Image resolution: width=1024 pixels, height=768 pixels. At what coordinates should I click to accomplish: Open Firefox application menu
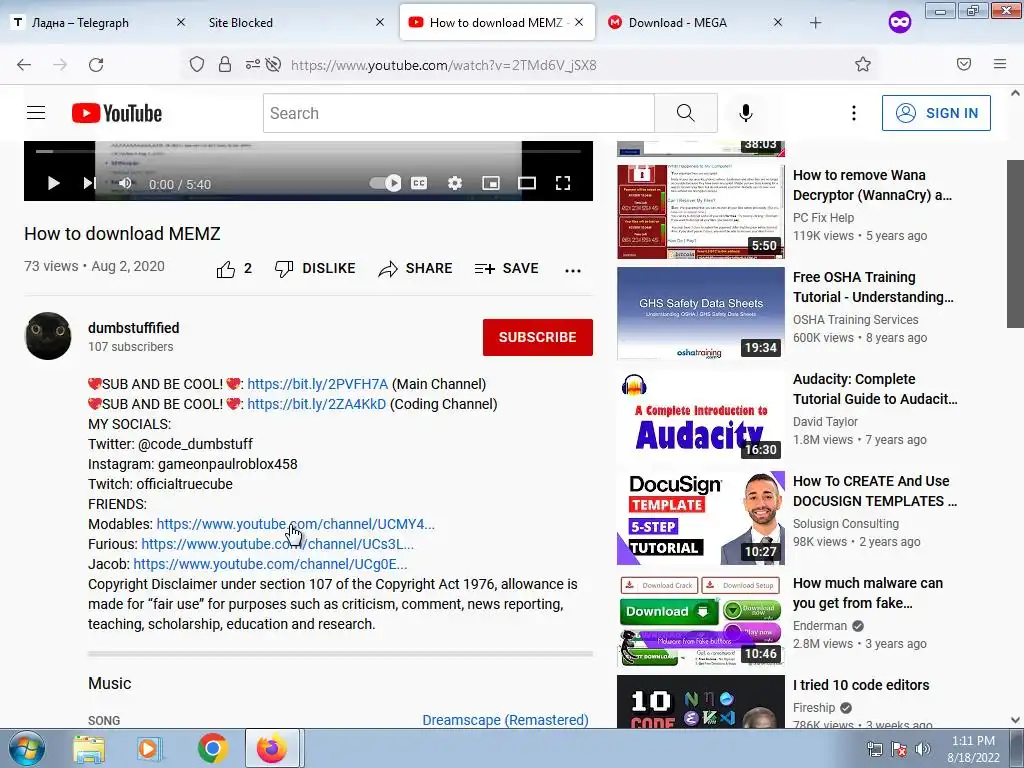coord(1000,64)
